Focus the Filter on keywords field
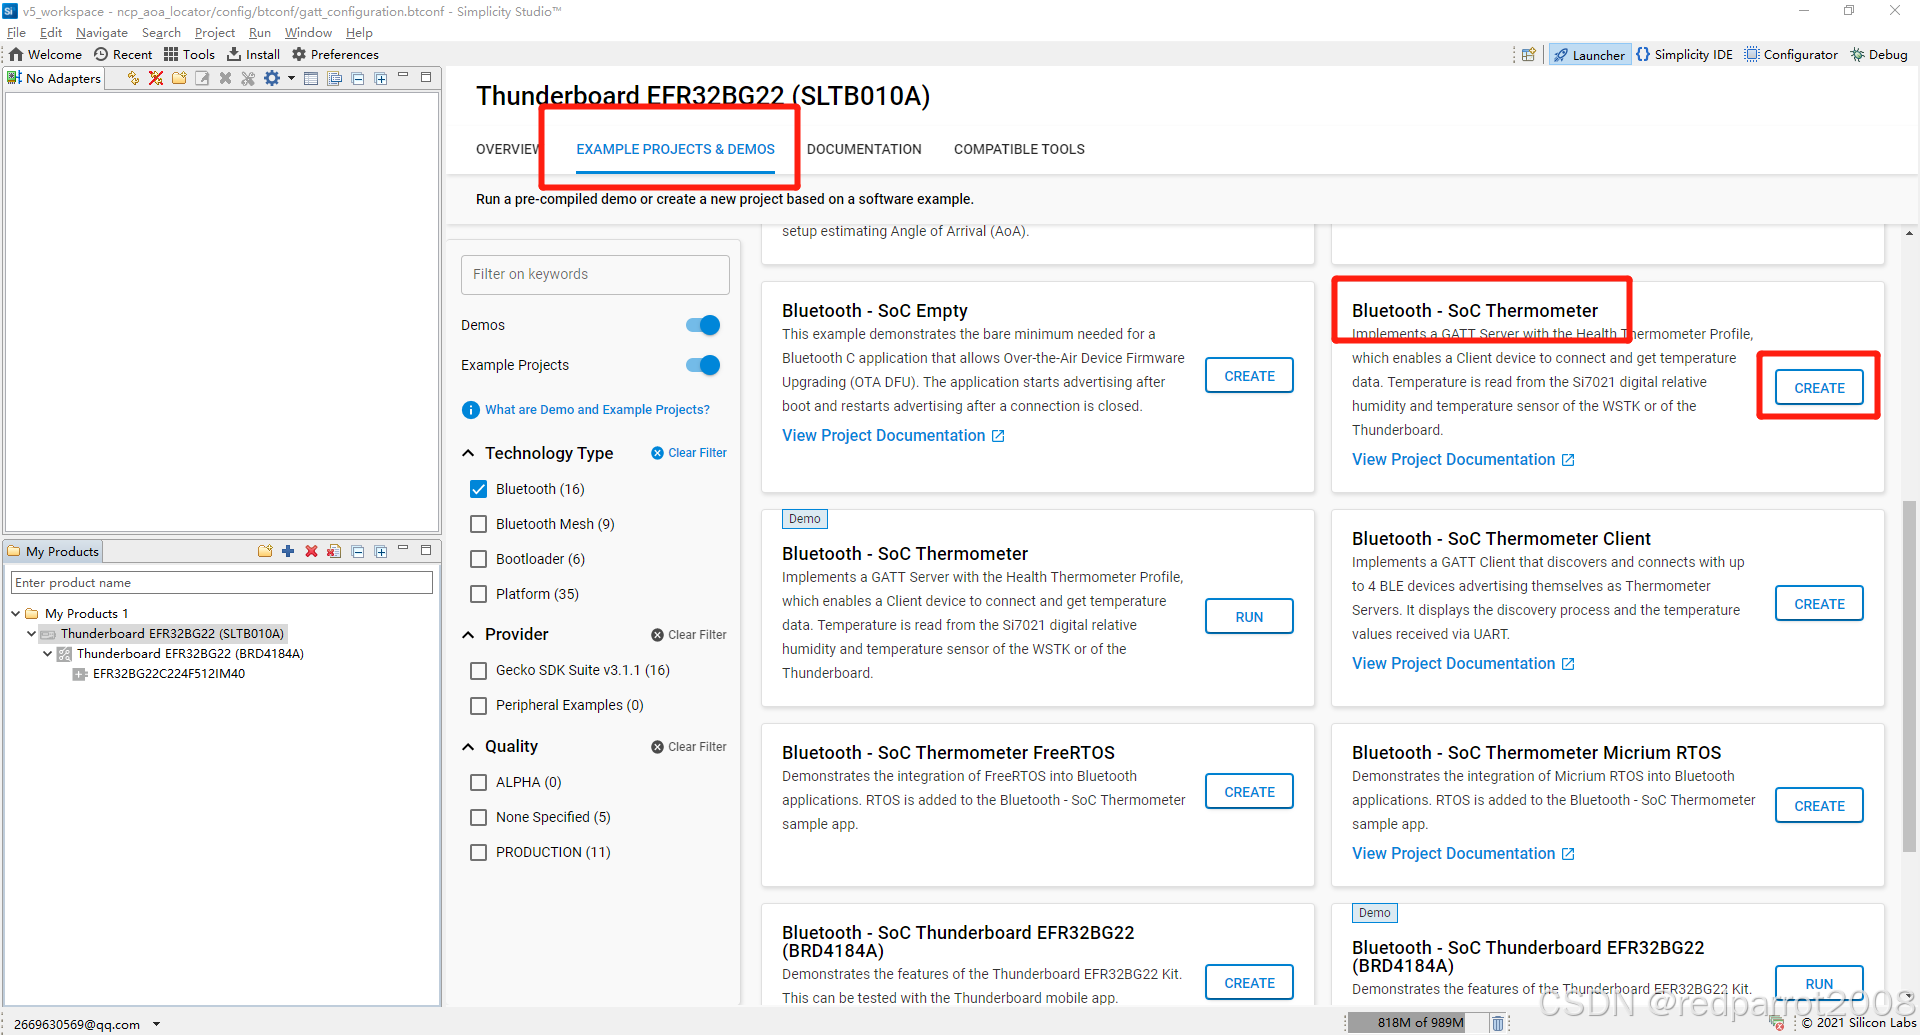1920x1035 pixels. click(595, 274)
